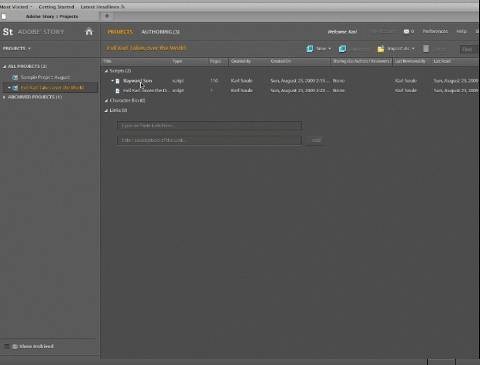Click the Sharing co-Authors column header
Screen dimensions: 480x365
pos(362,61)
